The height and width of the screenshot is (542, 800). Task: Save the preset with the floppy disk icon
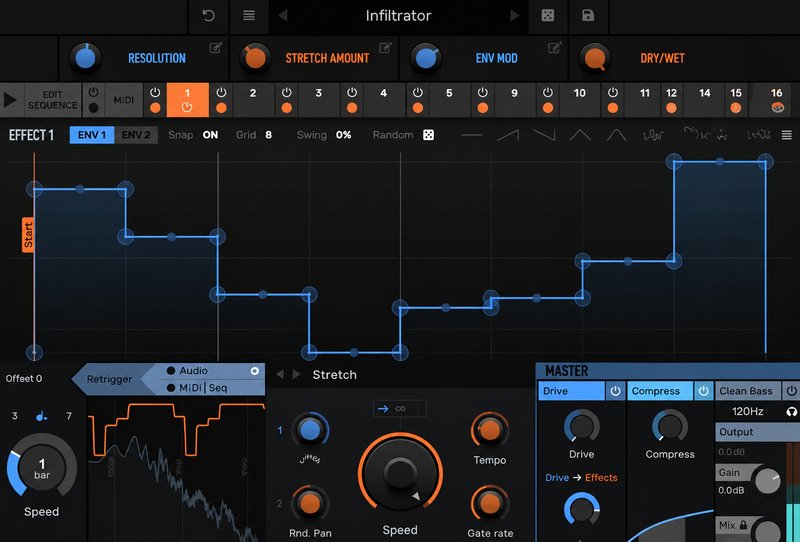[x=588, y=15]
